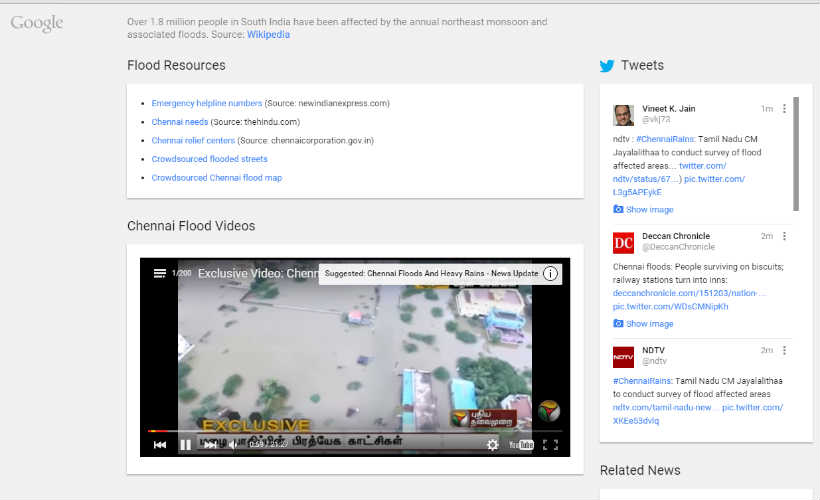Open Deccan Chronicle DC avatar

(x=623, y=243)
